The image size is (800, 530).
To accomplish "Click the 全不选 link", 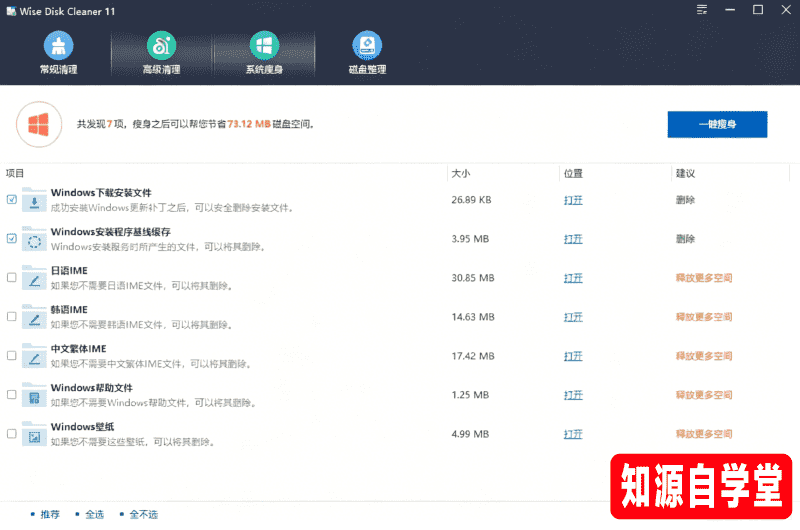I will click(x=143, y=514).
